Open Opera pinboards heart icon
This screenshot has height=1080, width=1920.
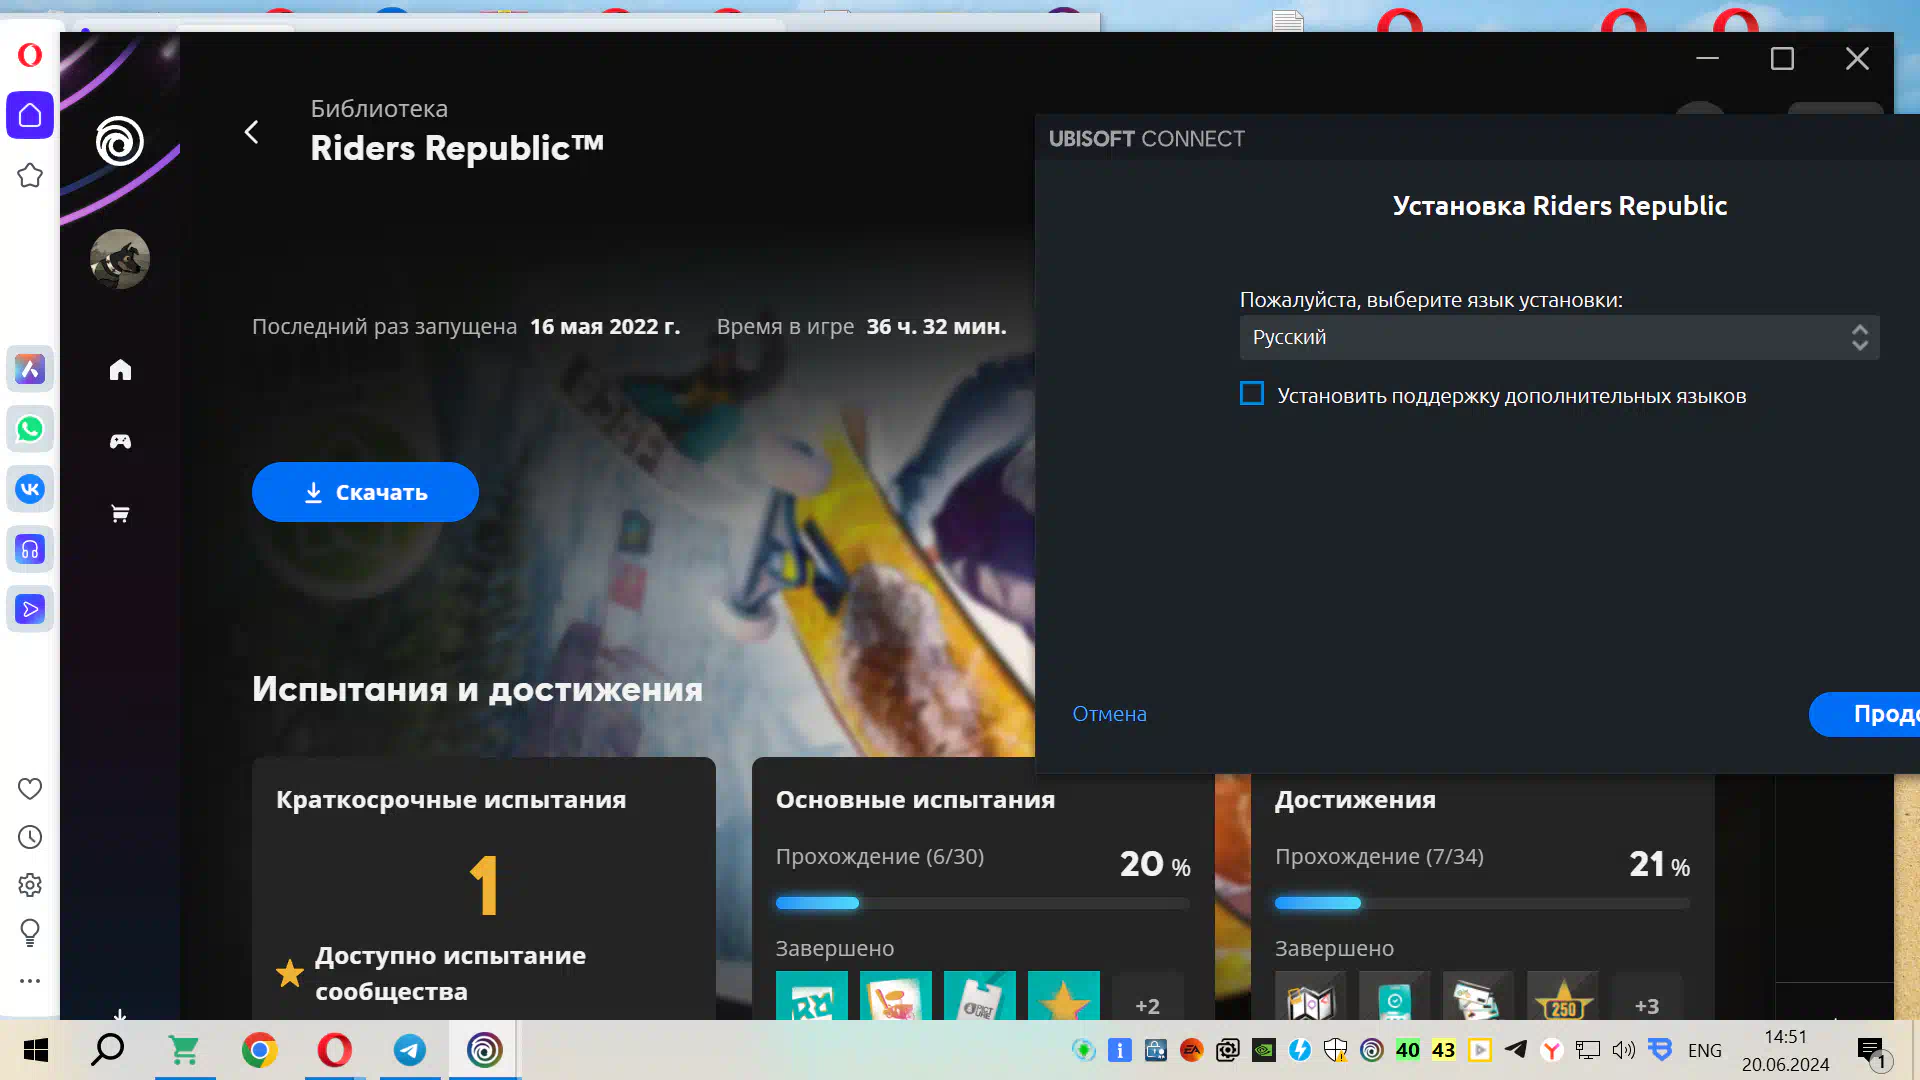[30, 789]
